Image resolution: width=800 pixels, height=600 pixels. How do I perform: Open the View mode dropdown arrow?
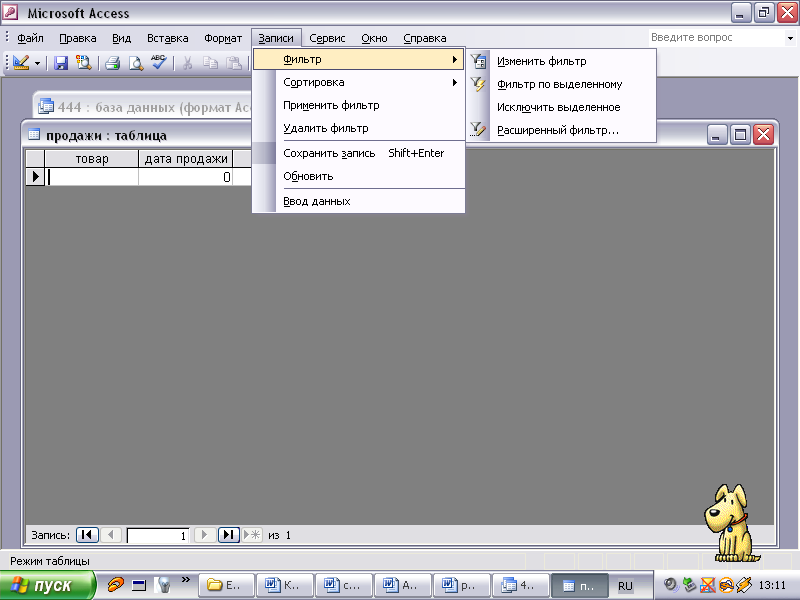click(x=37, y=63)
